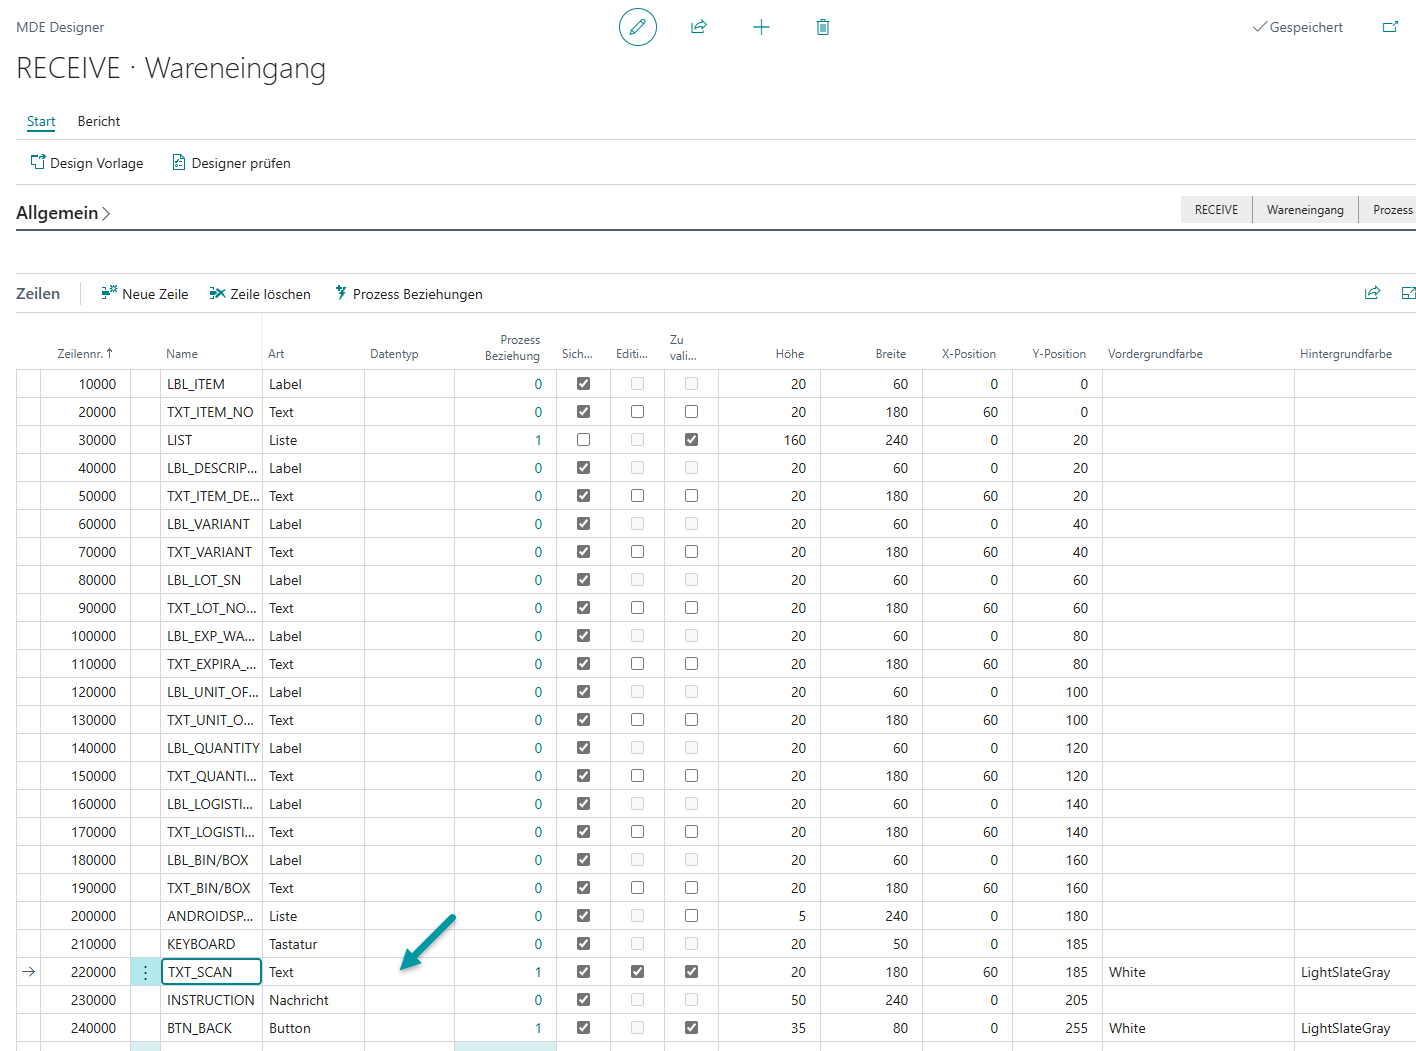
Task: Click the X-Position column header
Action: click(x=968, y=354)
